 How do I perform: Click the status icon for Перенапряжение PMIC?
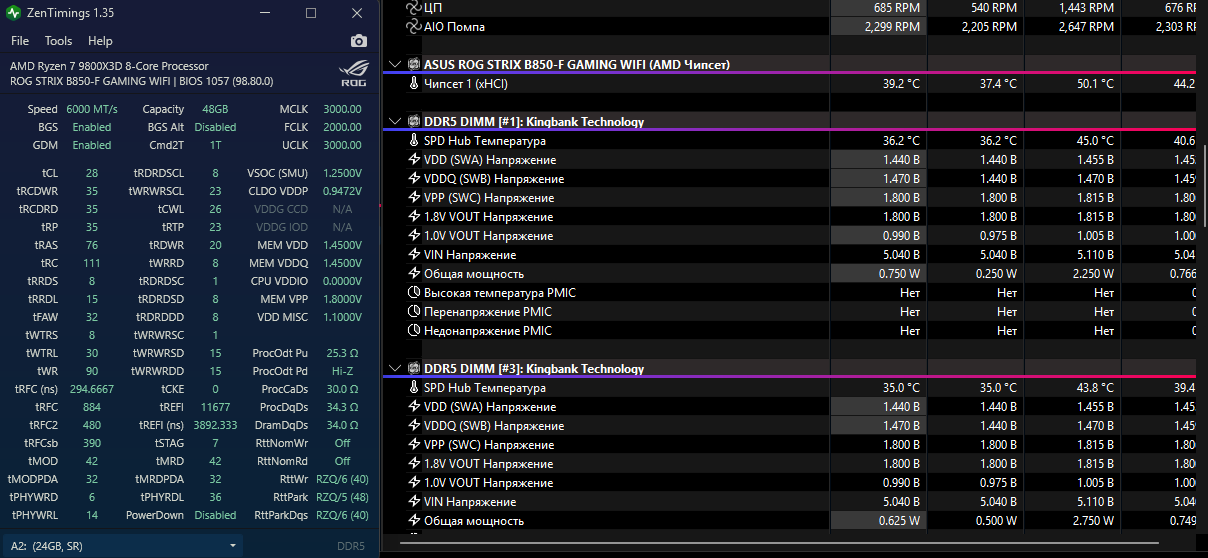(x=414, y=312)
